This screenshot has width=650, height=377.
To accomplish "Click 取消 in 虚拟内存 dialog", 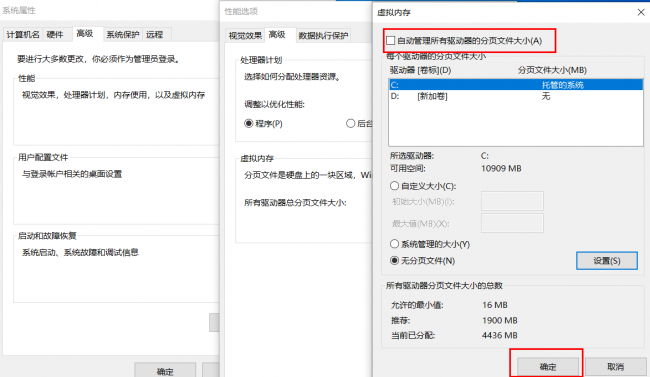I will tap(615, 366).
